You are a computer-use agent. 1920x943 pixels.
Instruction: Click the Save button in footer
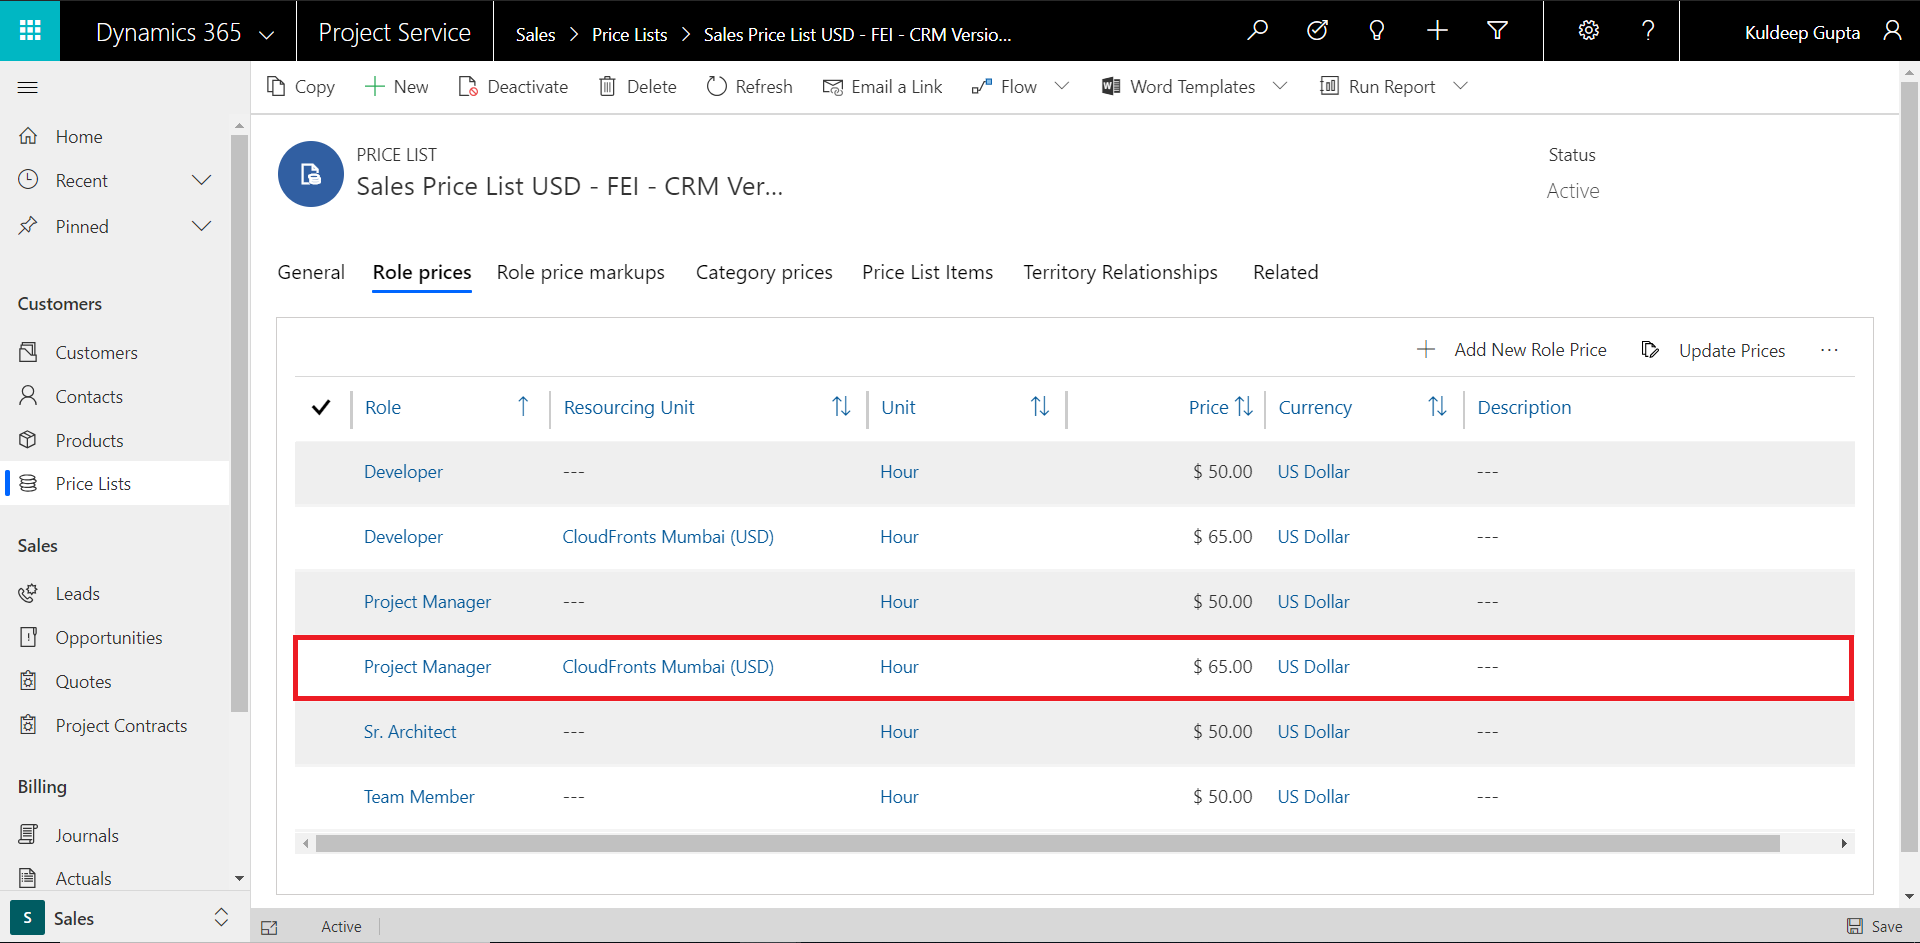coord(1875,927)
